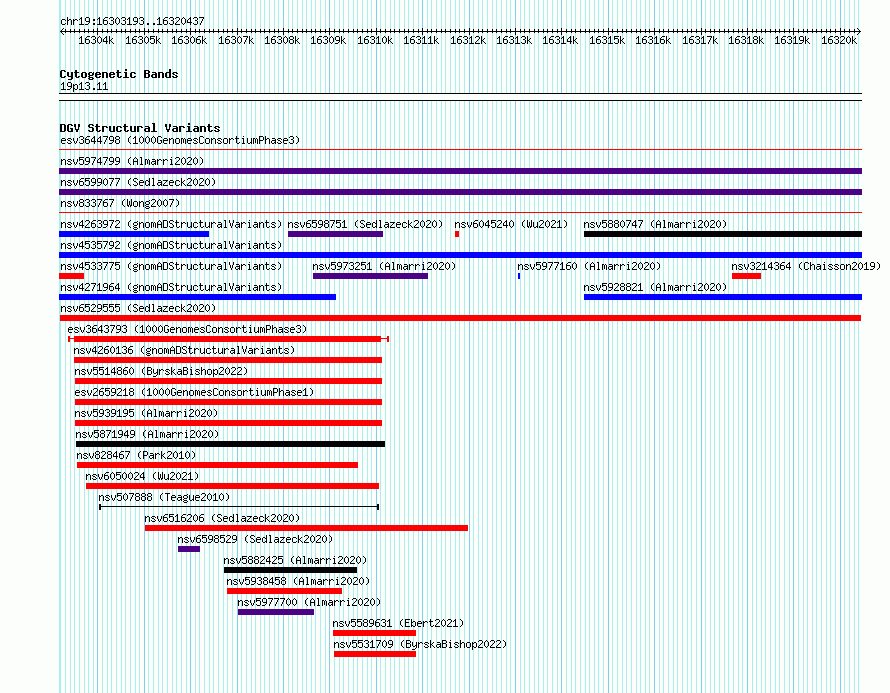890x693 pixels.
Task: Click the chr19:16303193..16320437 coordinates text
Action: [132, 22]
